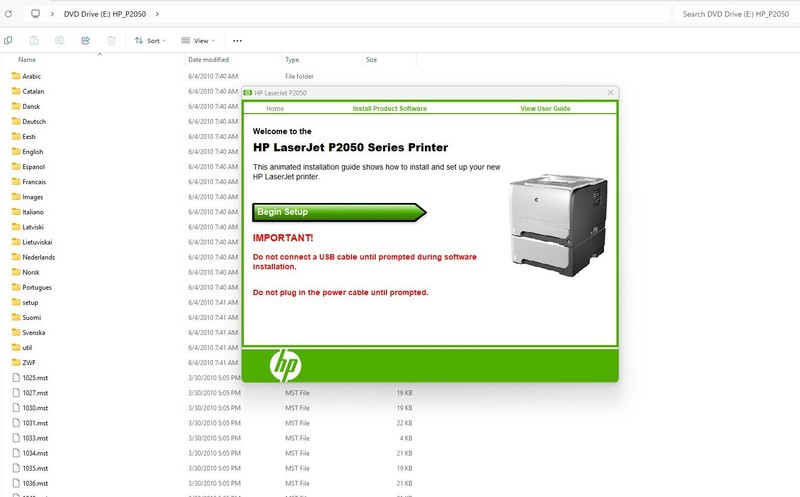Select the Arabic folder icon
This screenshot has width=800, height=497.
pyautogui.click(x=16, y=76)
